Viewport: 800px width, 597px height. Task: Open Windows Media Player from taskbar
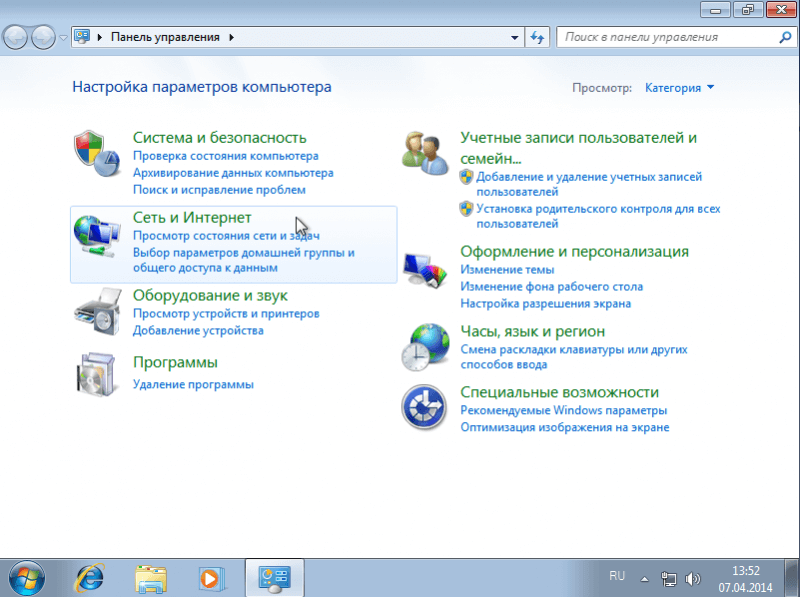tap(210, 577)
